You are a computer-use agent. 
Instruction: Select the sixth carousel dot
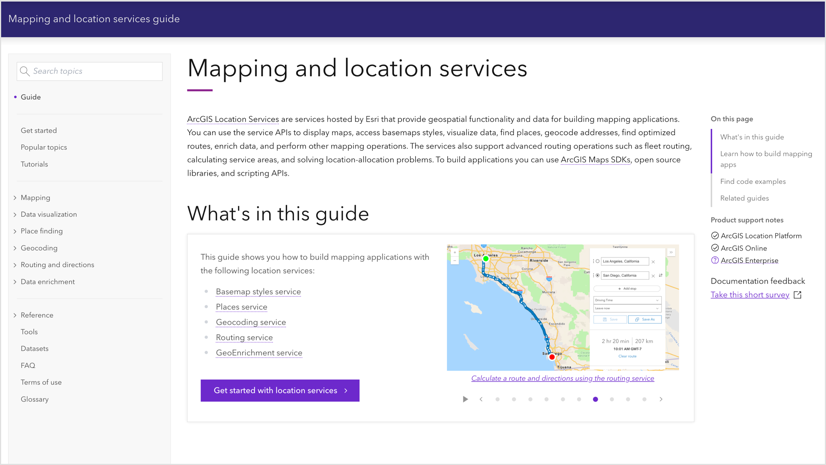[579, 399]
